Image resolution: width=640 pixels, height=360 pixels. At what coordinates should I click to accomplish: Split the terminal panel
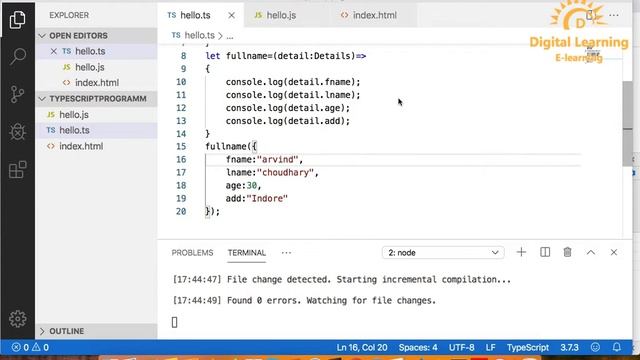point(545,252)
